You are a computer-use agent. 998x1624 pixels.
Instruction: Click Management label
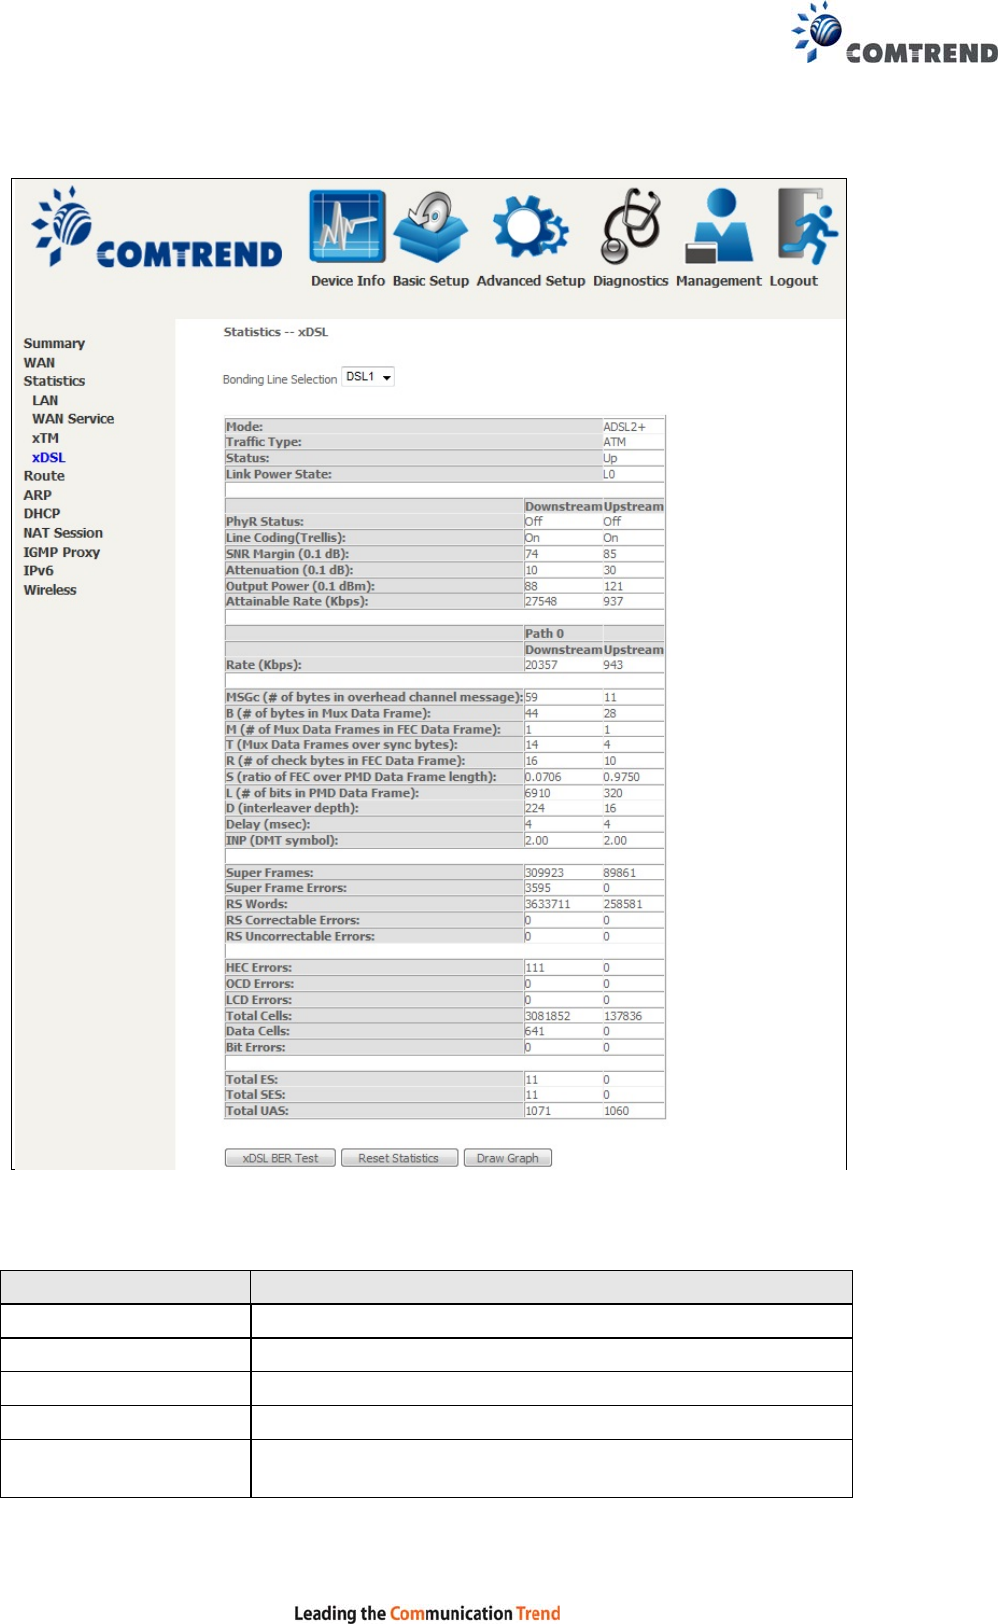[x=718, y=281]
